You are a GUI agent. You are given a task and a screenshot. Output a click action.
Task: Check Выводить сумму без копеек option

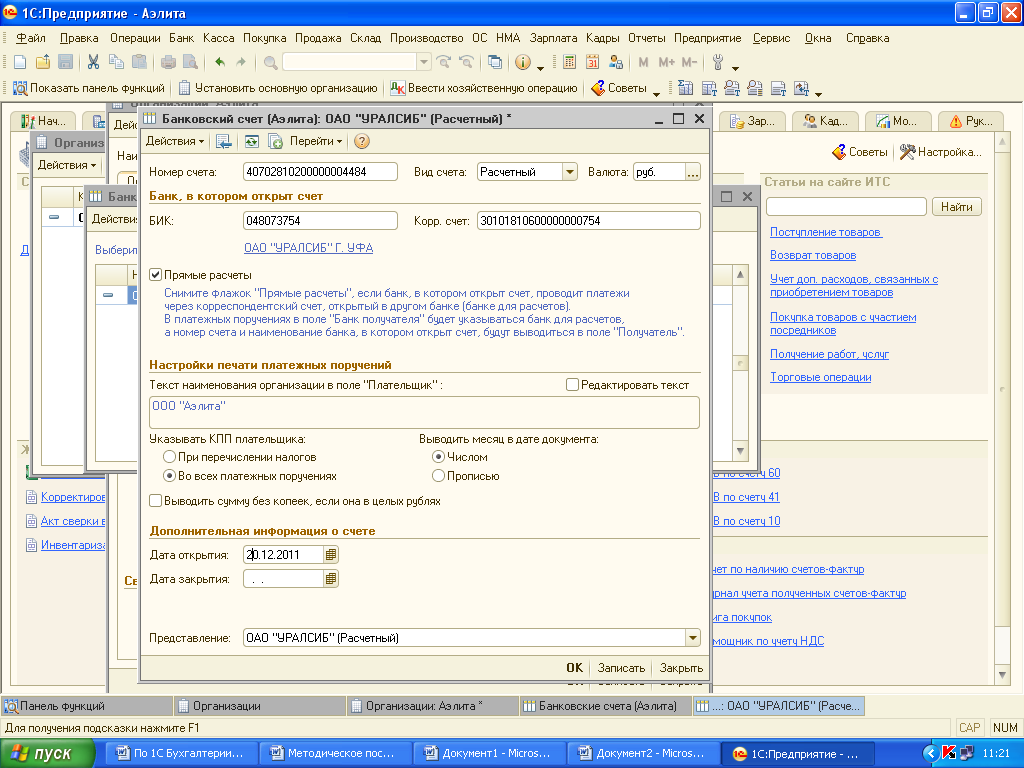point(155,501)
